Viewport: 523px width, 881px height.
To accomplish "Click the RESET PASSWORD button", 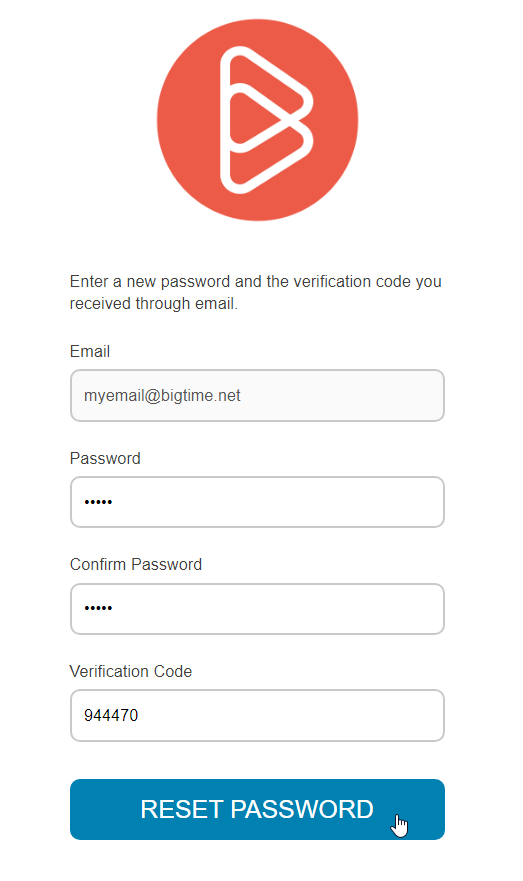I will coord(257,810).
